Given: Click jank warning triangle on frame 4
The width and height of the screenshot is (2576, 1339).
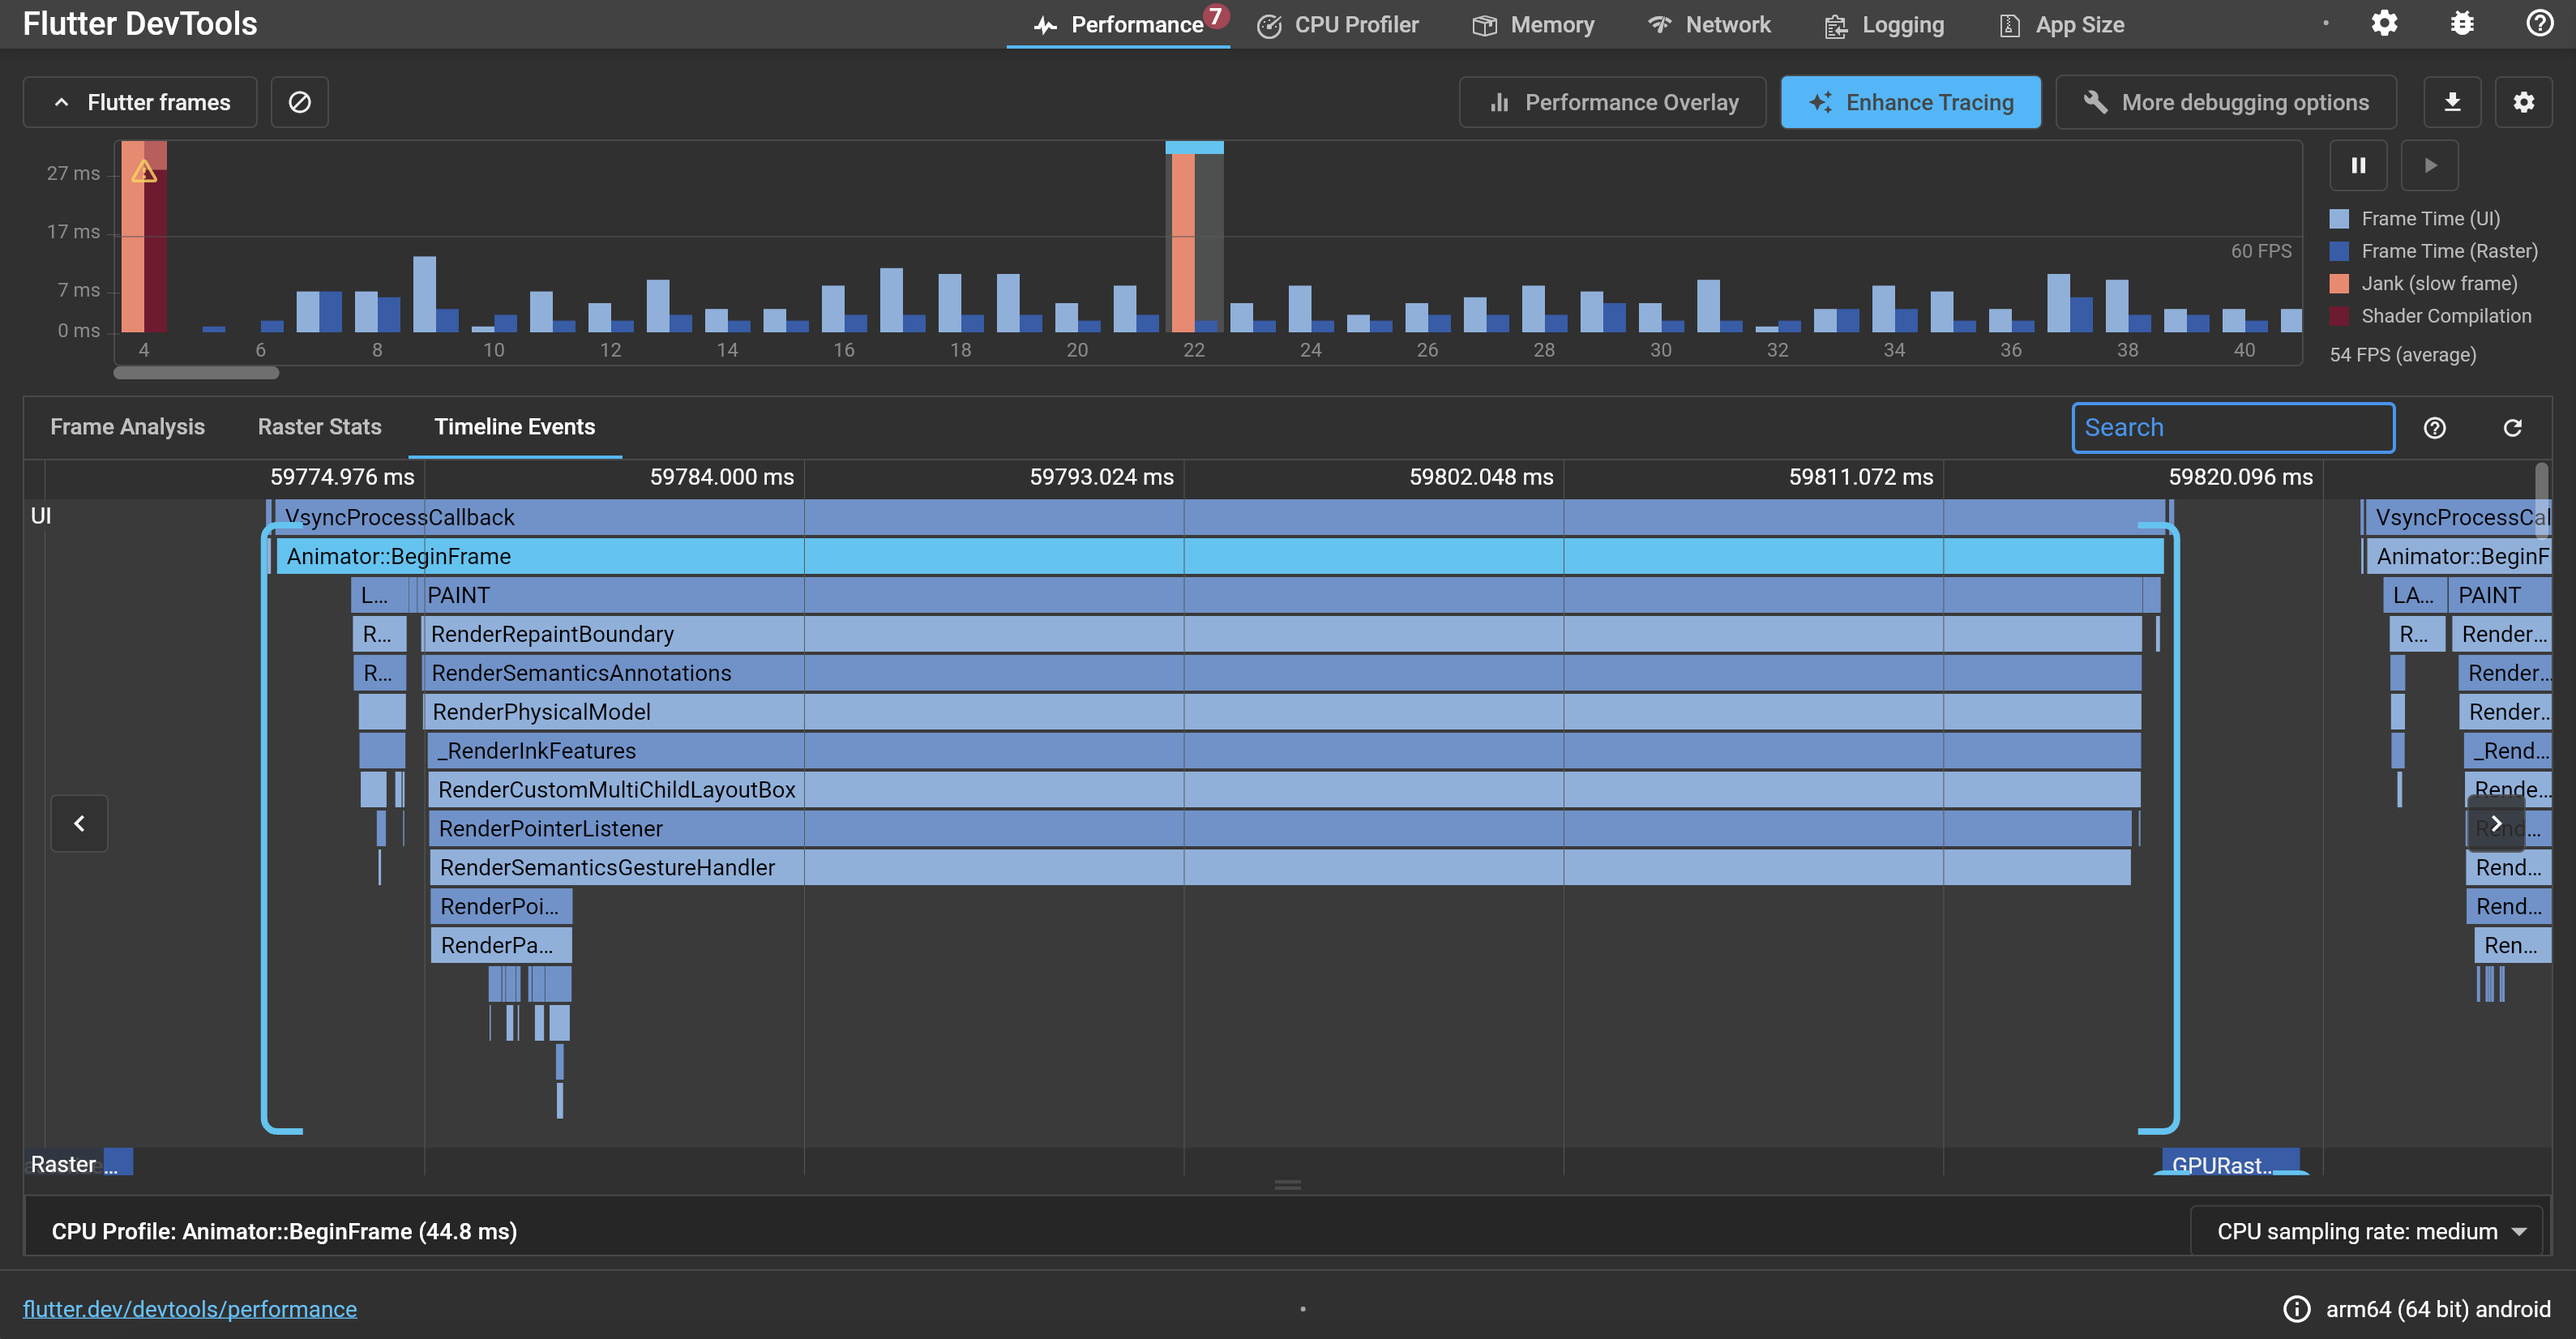Looking at the screenshot, I should 144,172.
